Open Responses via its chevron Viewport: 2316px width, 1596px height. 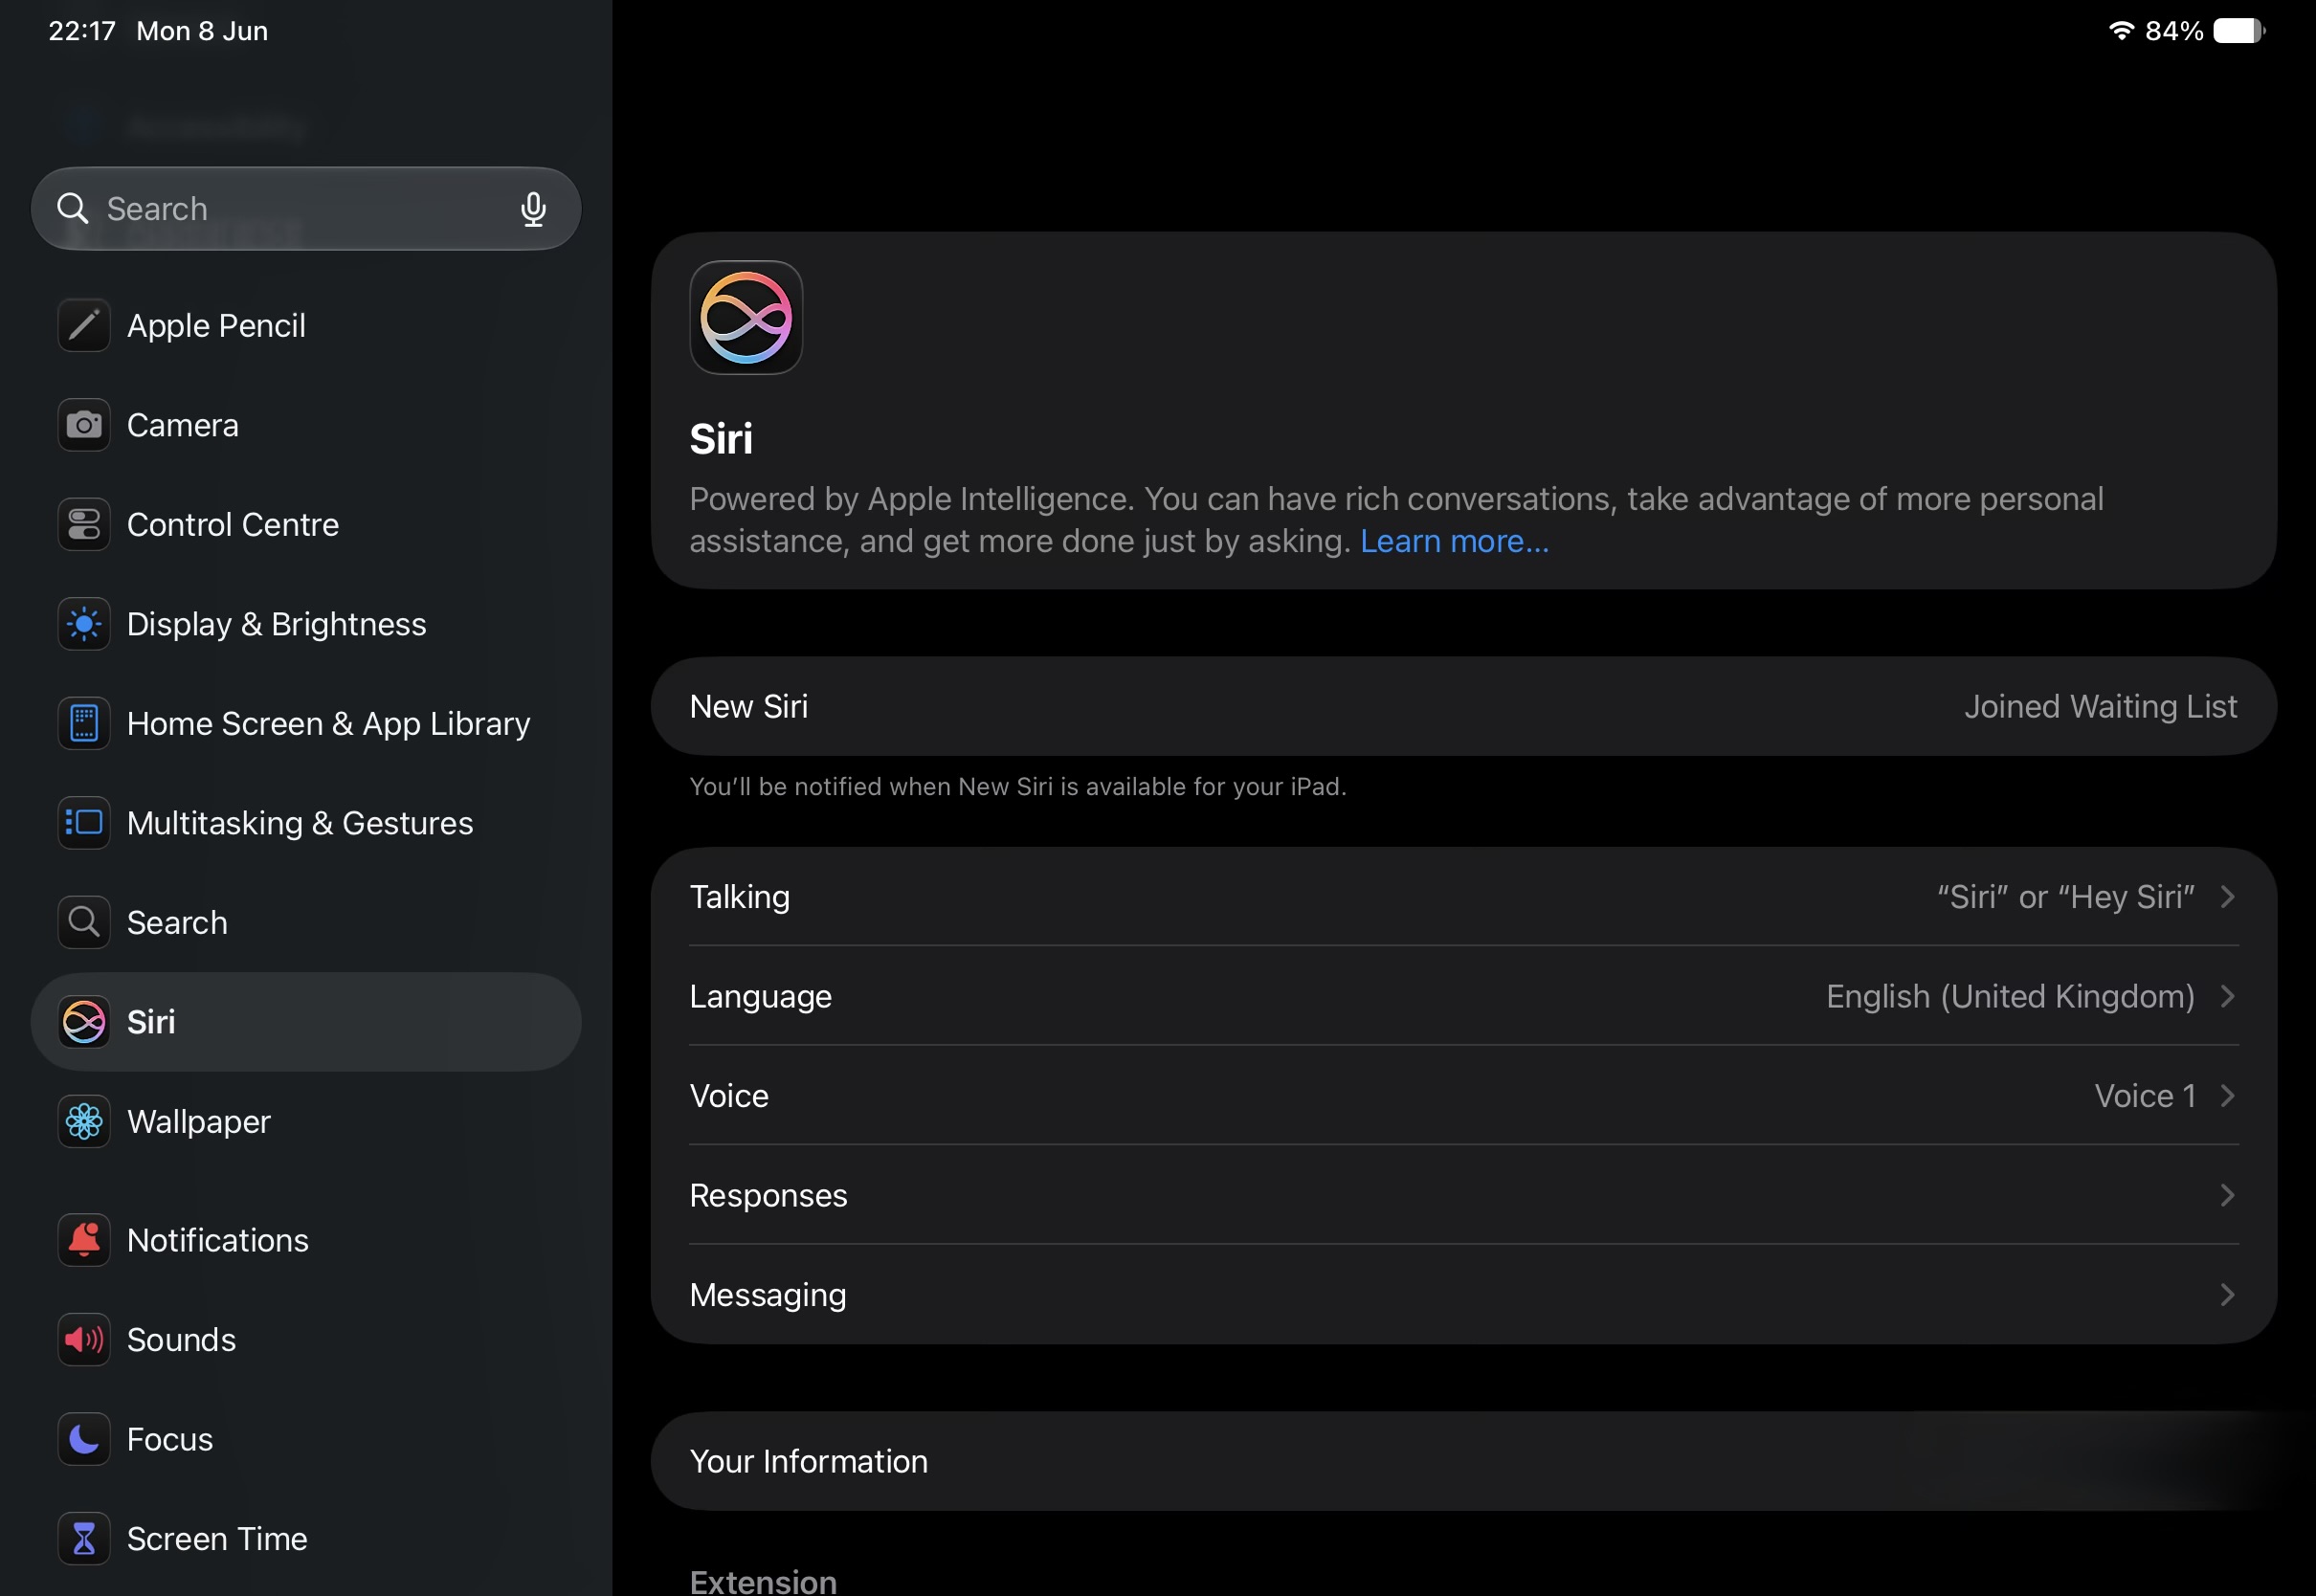tap(2228, 1195)
